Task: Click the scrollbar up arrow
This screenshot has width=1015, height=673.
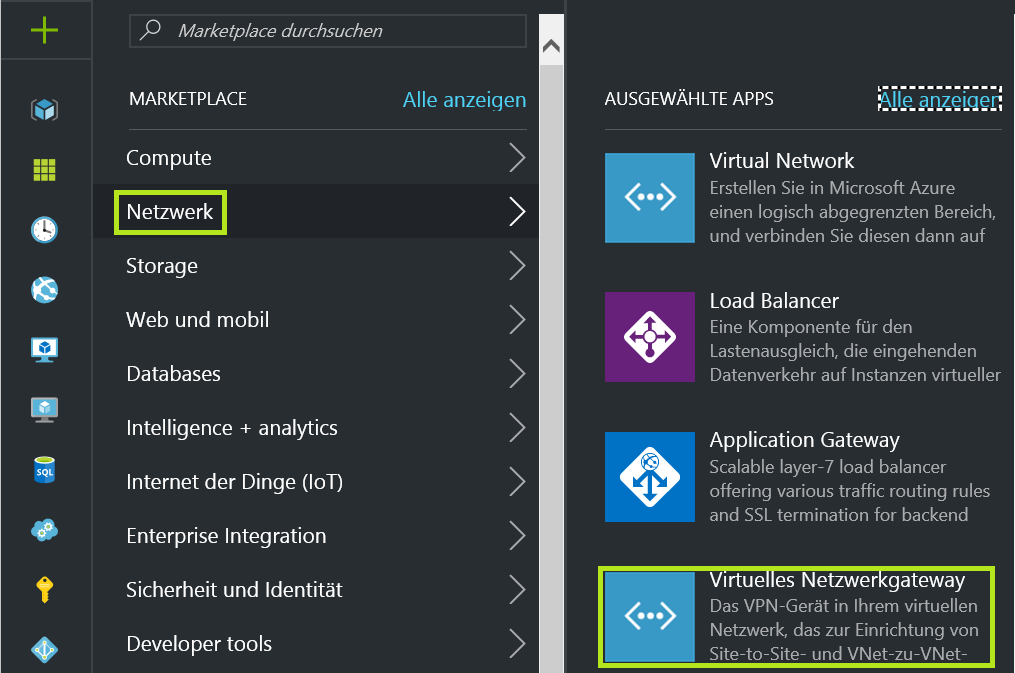Action: (x=550, y=46)
